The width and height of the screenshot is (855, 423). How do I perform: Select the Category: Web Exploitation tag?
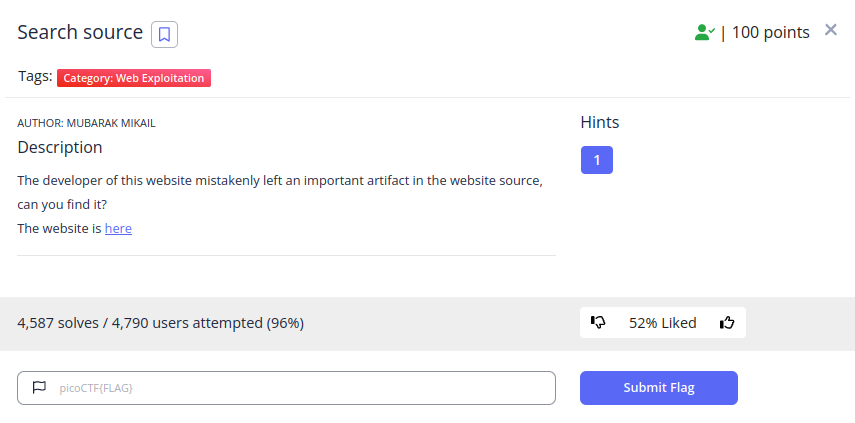[x=134, y=78]
